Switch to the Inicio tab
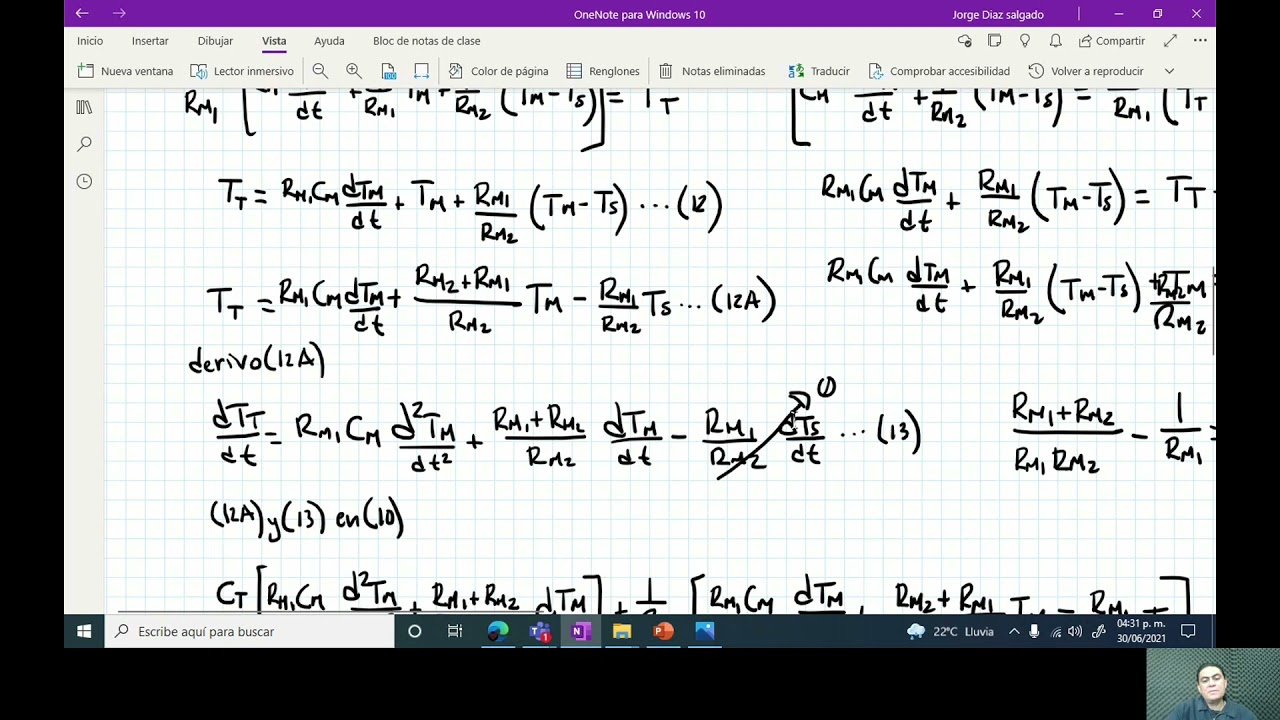The height and width of the screenshot is (720, 1280). 90,41
